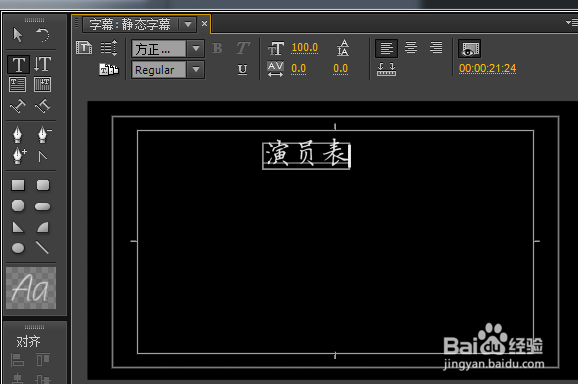This screenshot has height=384, width=578.
Task: Click the 演员表 text box
Action: tap(306, 156)
